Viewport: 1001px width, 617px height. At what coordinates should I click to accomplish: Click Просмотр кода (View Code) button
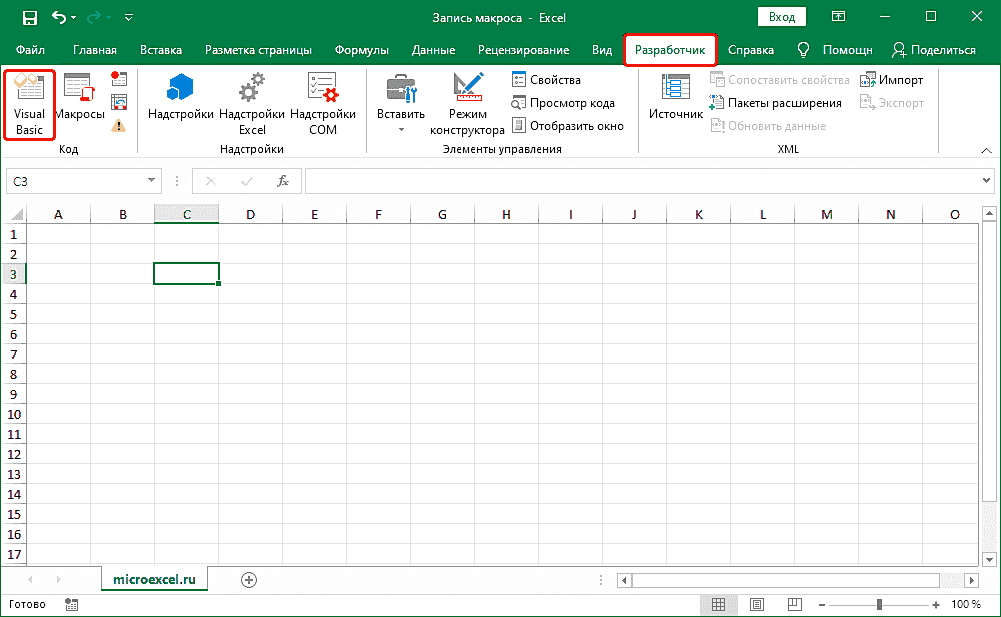(x=563, y=103)
